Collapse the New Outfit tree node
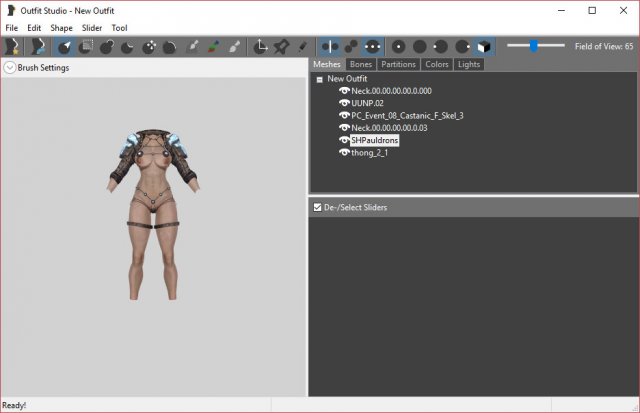The height and width of the screenshot is (413, 640). (319, 78)
